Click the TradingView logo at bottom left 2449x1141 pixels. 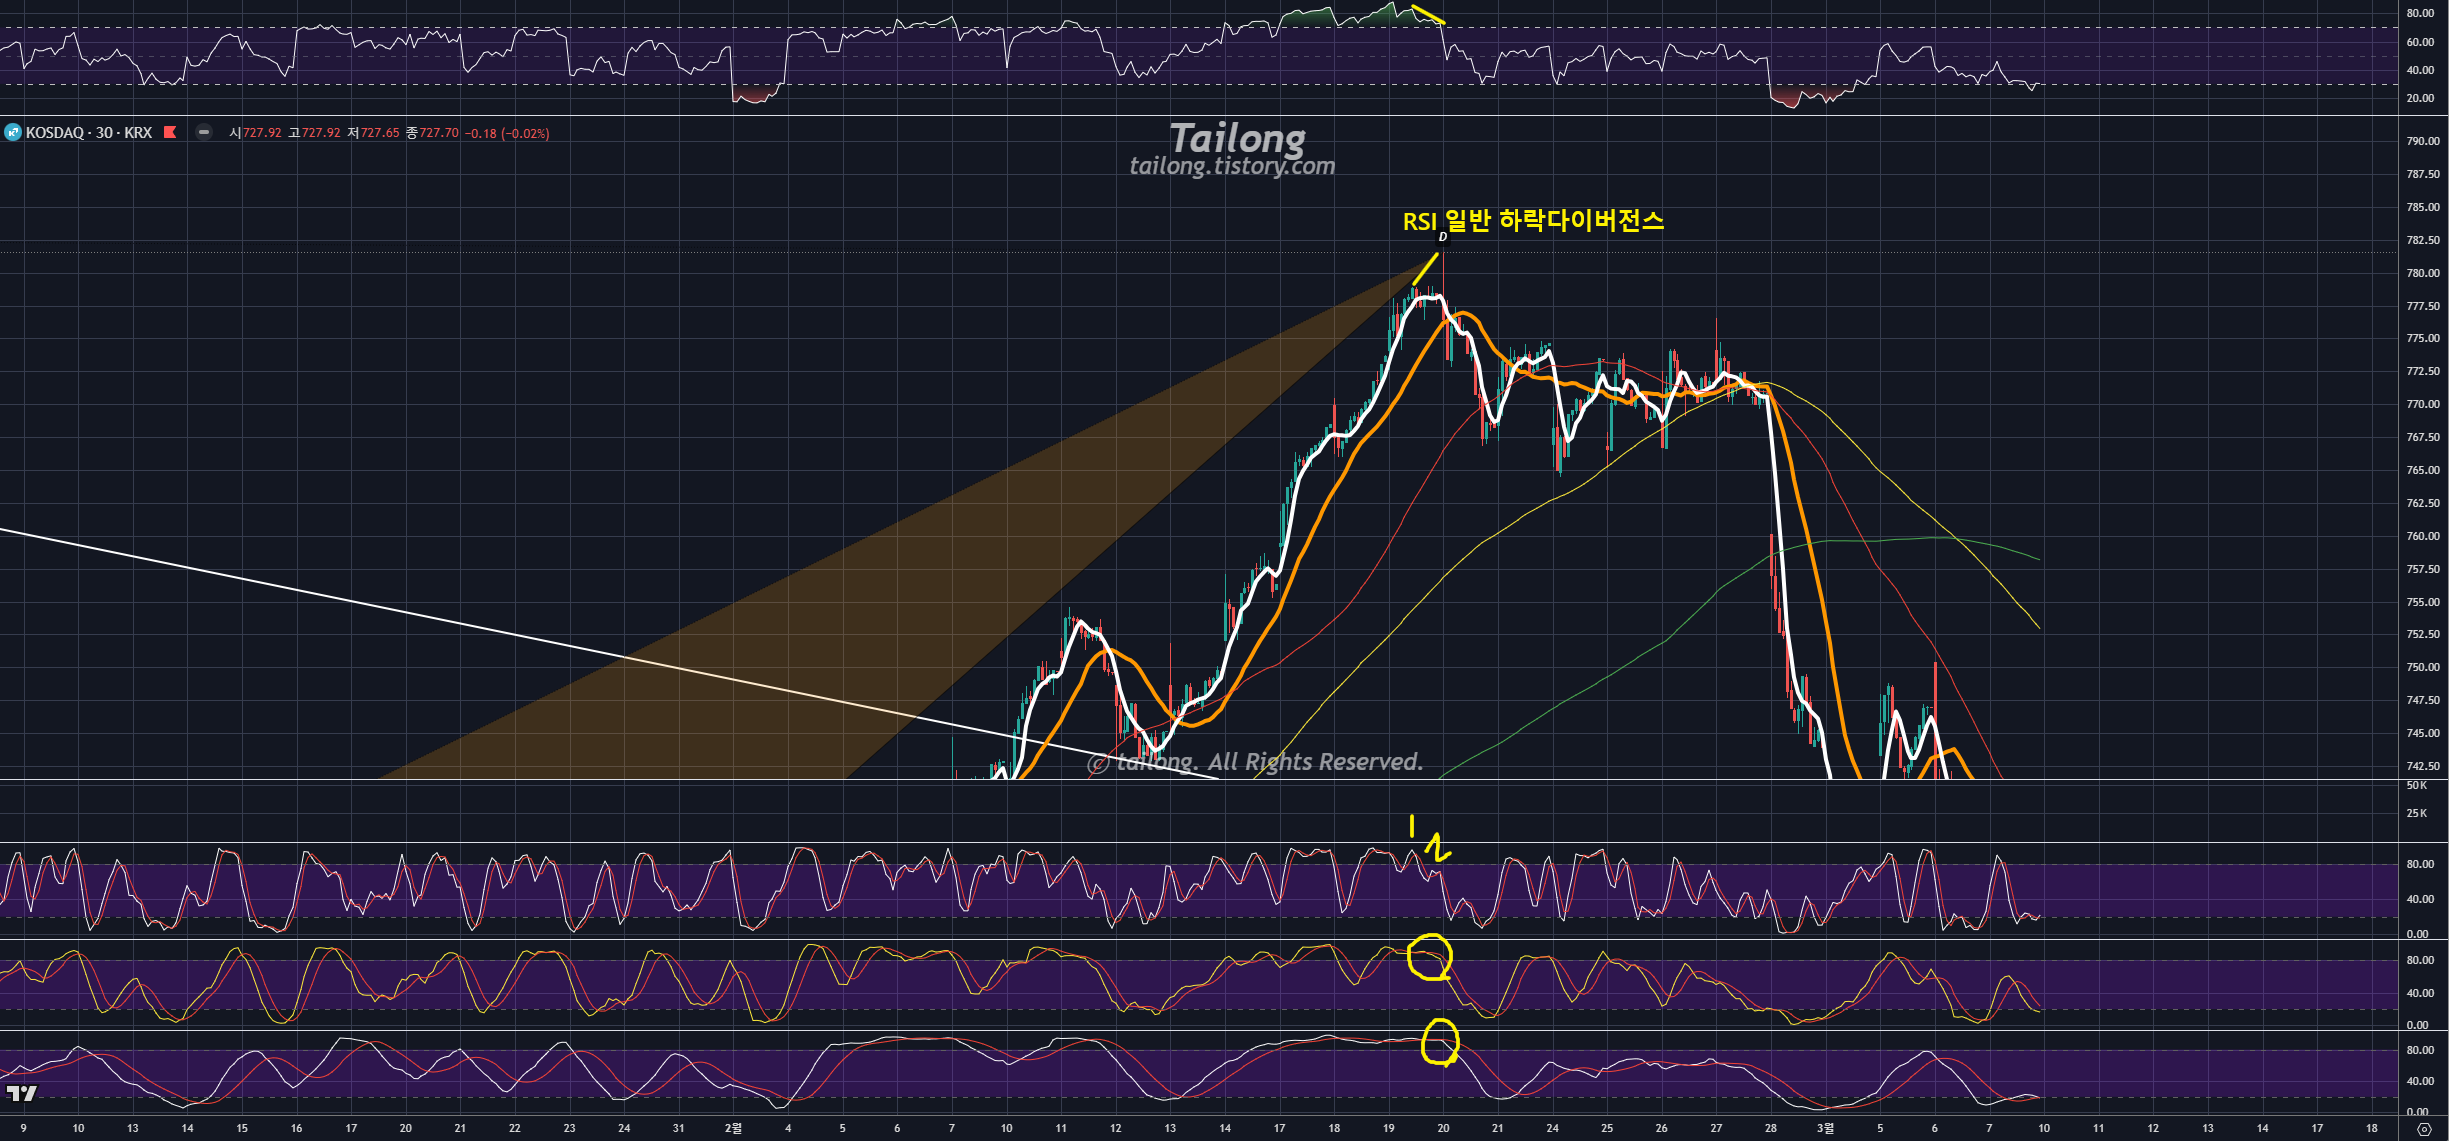pyautogui.click(x=21, y=1093)
